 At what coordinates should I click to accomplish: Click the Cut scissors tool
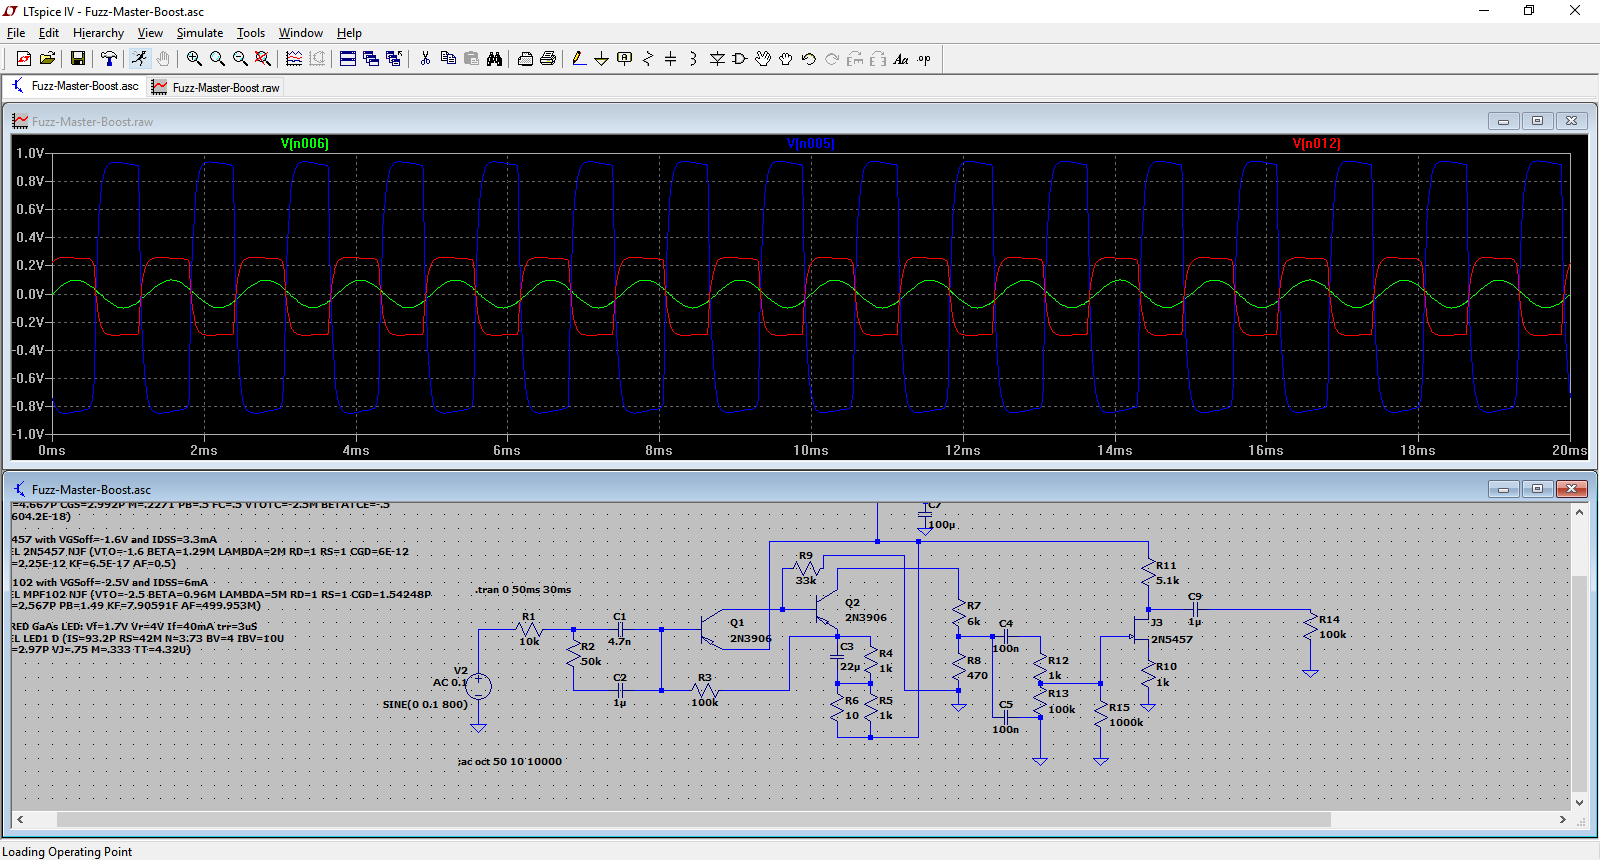point(425,59)
